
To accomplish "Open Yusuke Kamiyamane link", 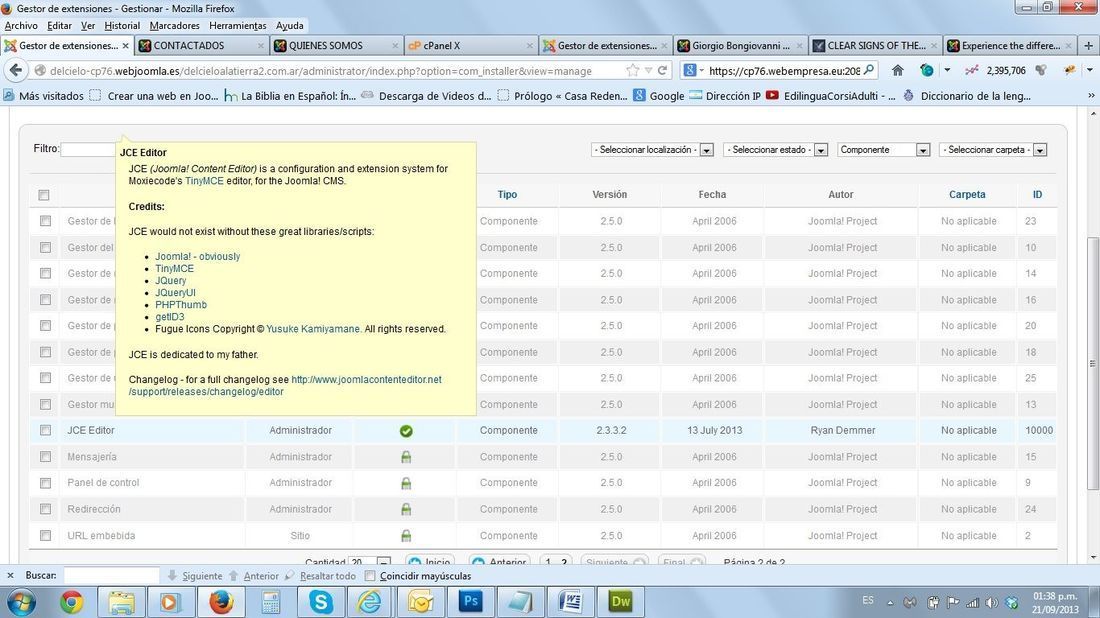I will tap(313, 329).
